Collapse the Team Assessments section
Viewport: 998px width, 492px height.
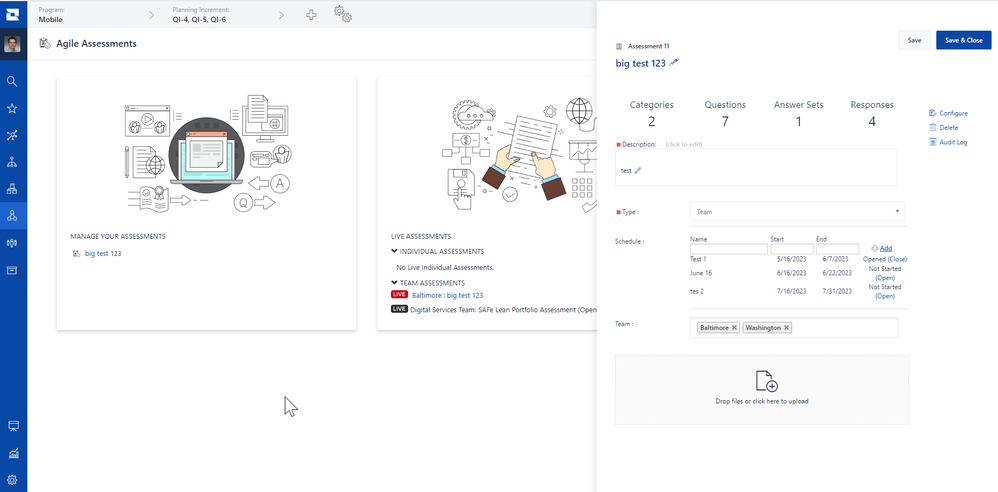[x=395, y=283]
